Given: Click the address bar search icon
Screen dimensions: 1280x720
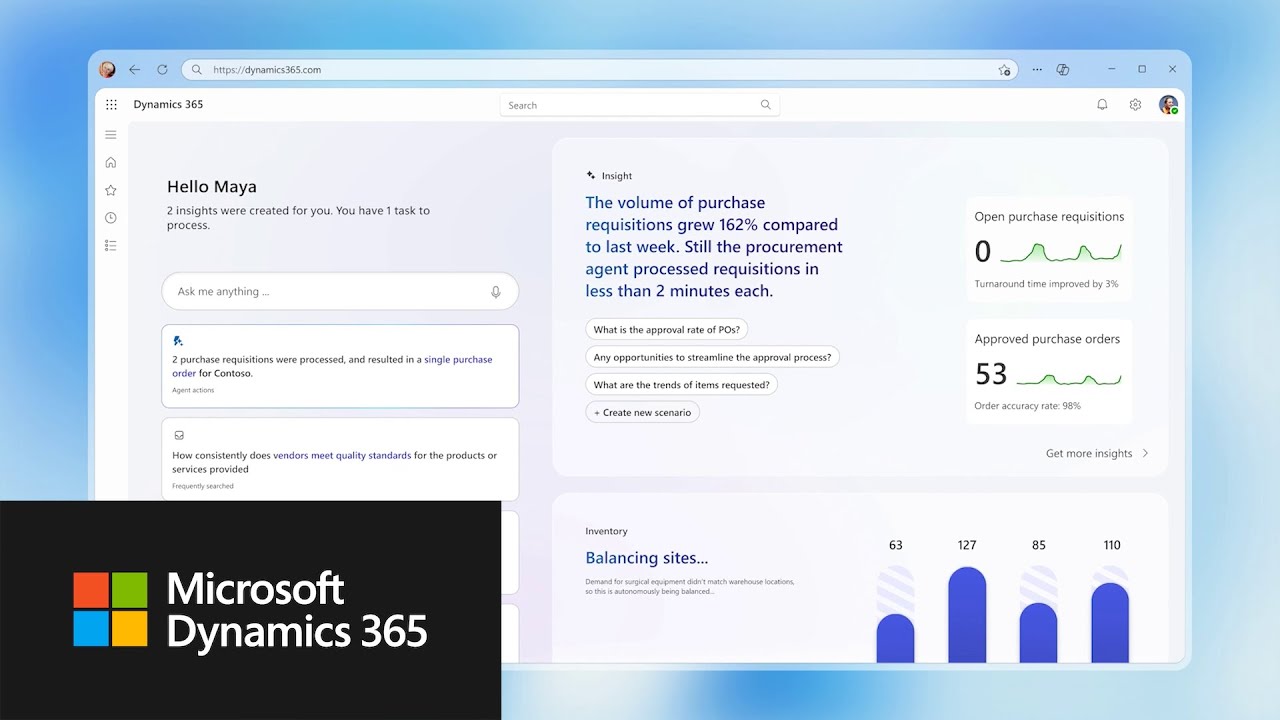Looking at the screenshot, I should coord(197,70).
